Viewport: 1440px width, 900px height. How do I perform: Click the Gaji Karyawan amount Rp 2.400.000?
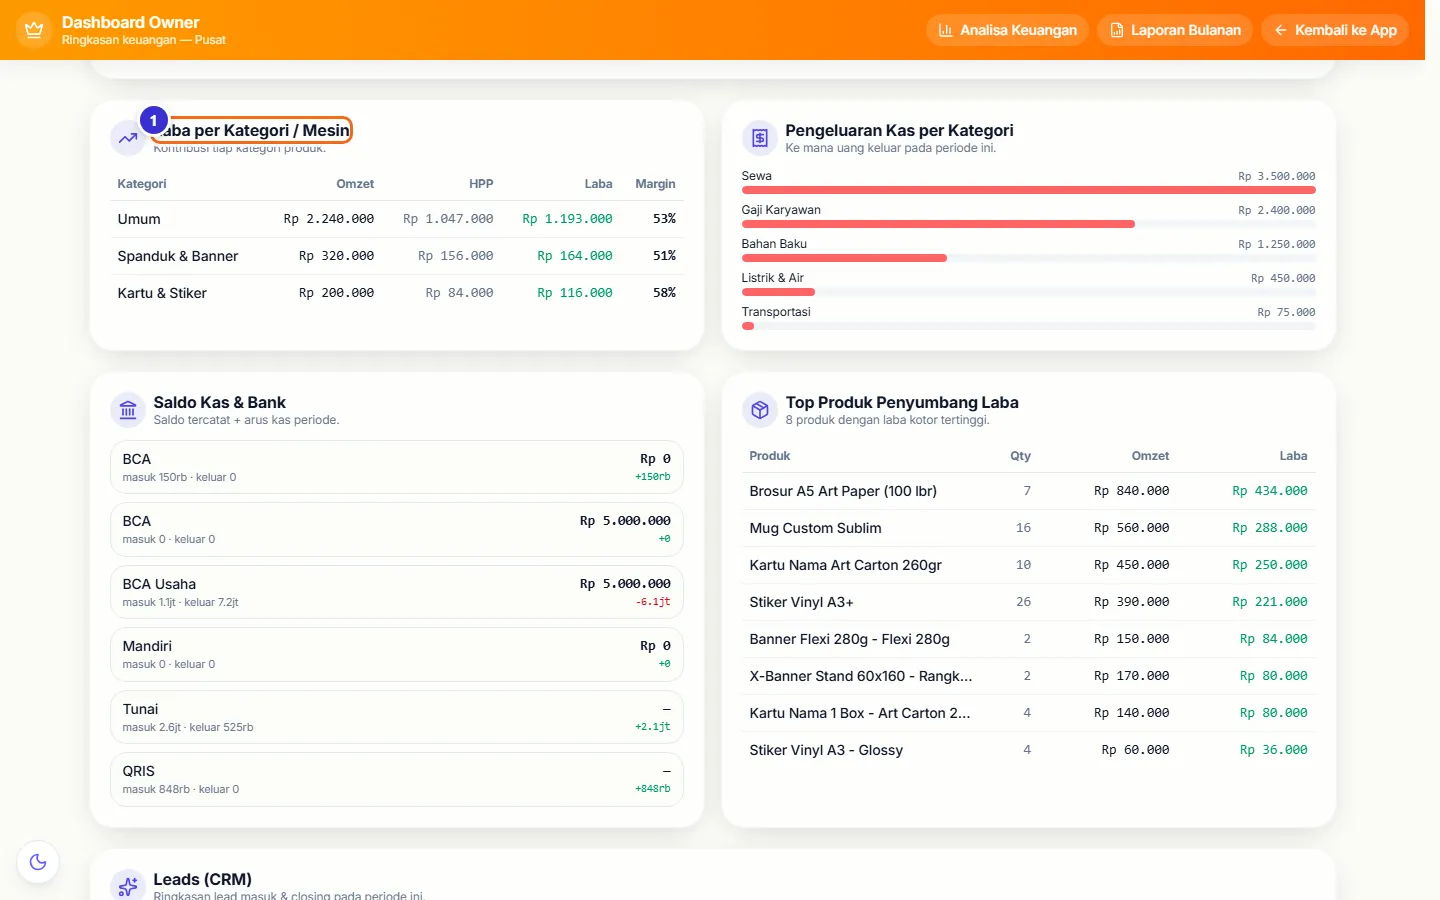tap(1277, 210)
